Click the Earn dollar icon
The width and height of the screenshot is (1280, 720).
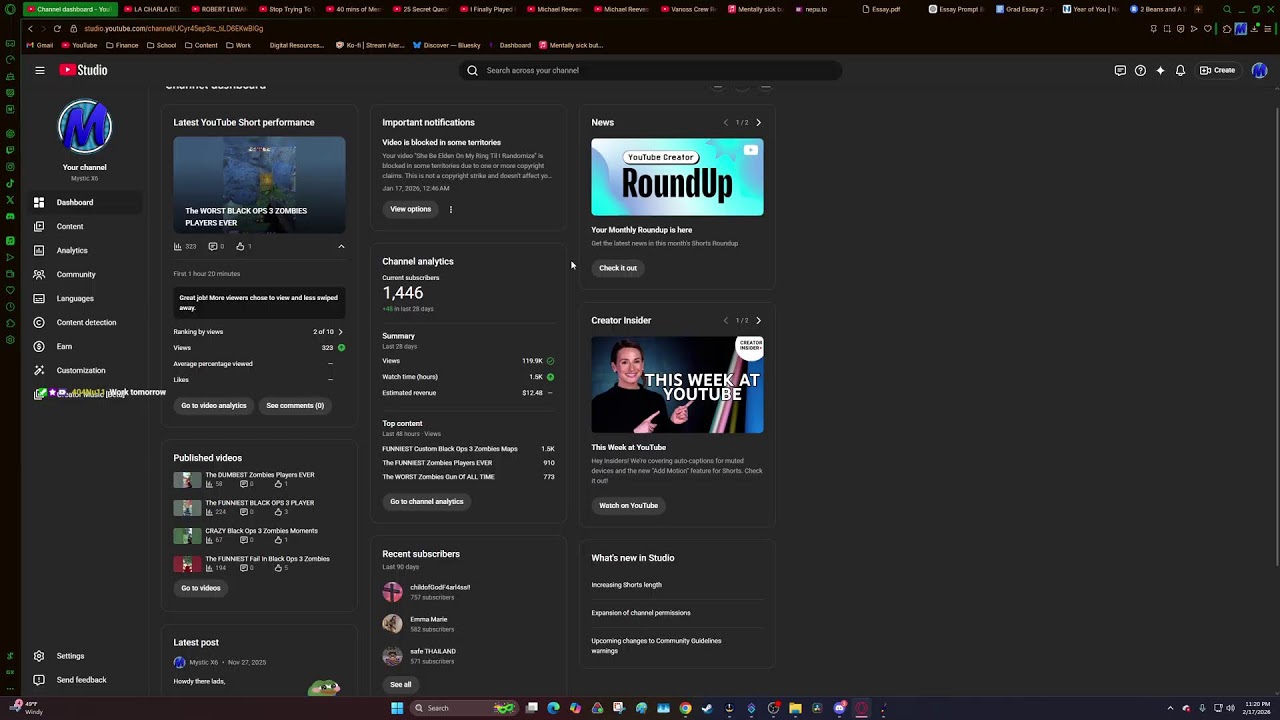click(x=39, y=346)
